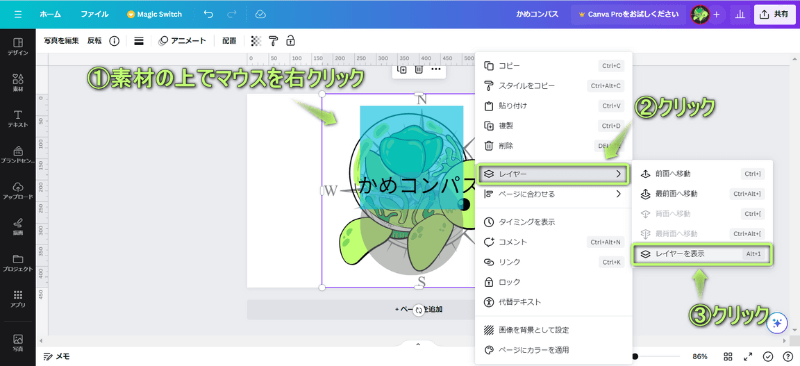The height and width of the screenshot is (366, 800).
Task: Expand the レイヤー submenu
Action: pos(554,174)
